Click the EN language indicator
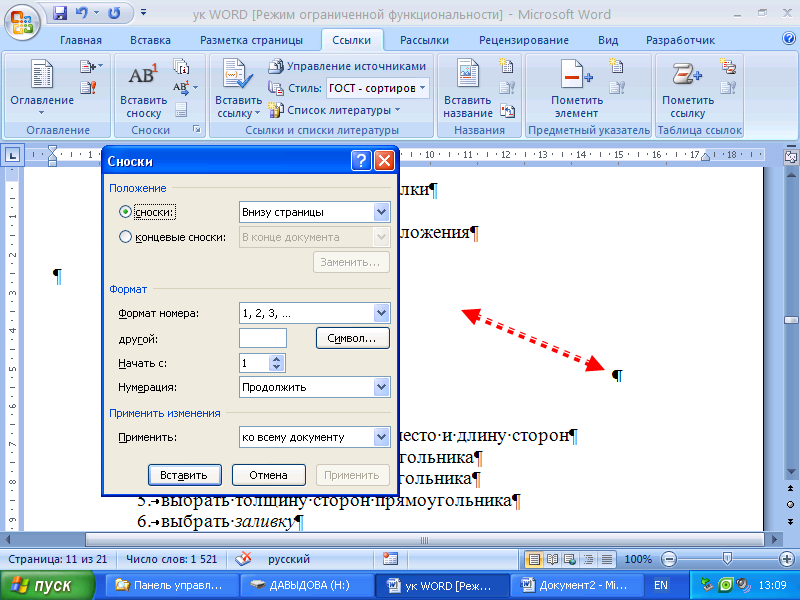Screen dimensions: 800x600 tap(661, 585)
